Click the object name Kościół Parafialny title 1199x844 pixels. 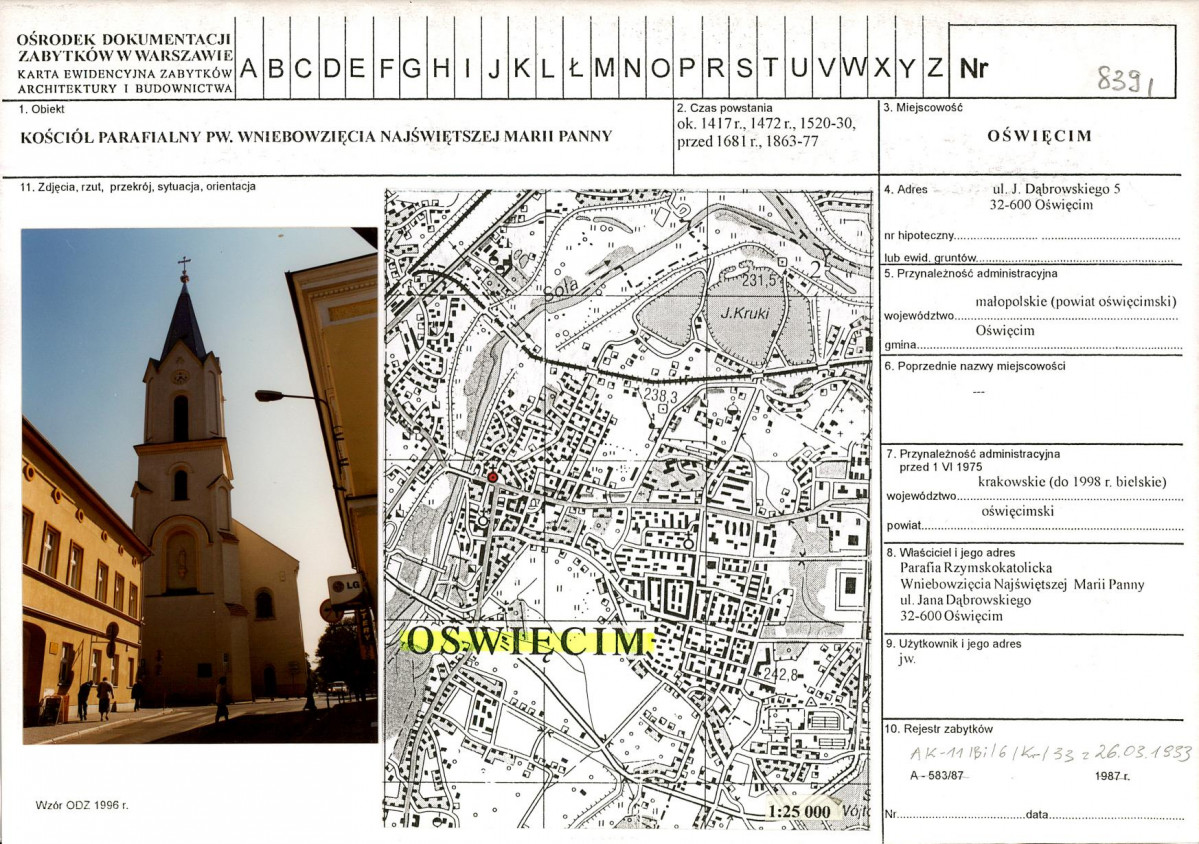click(316, 137)
